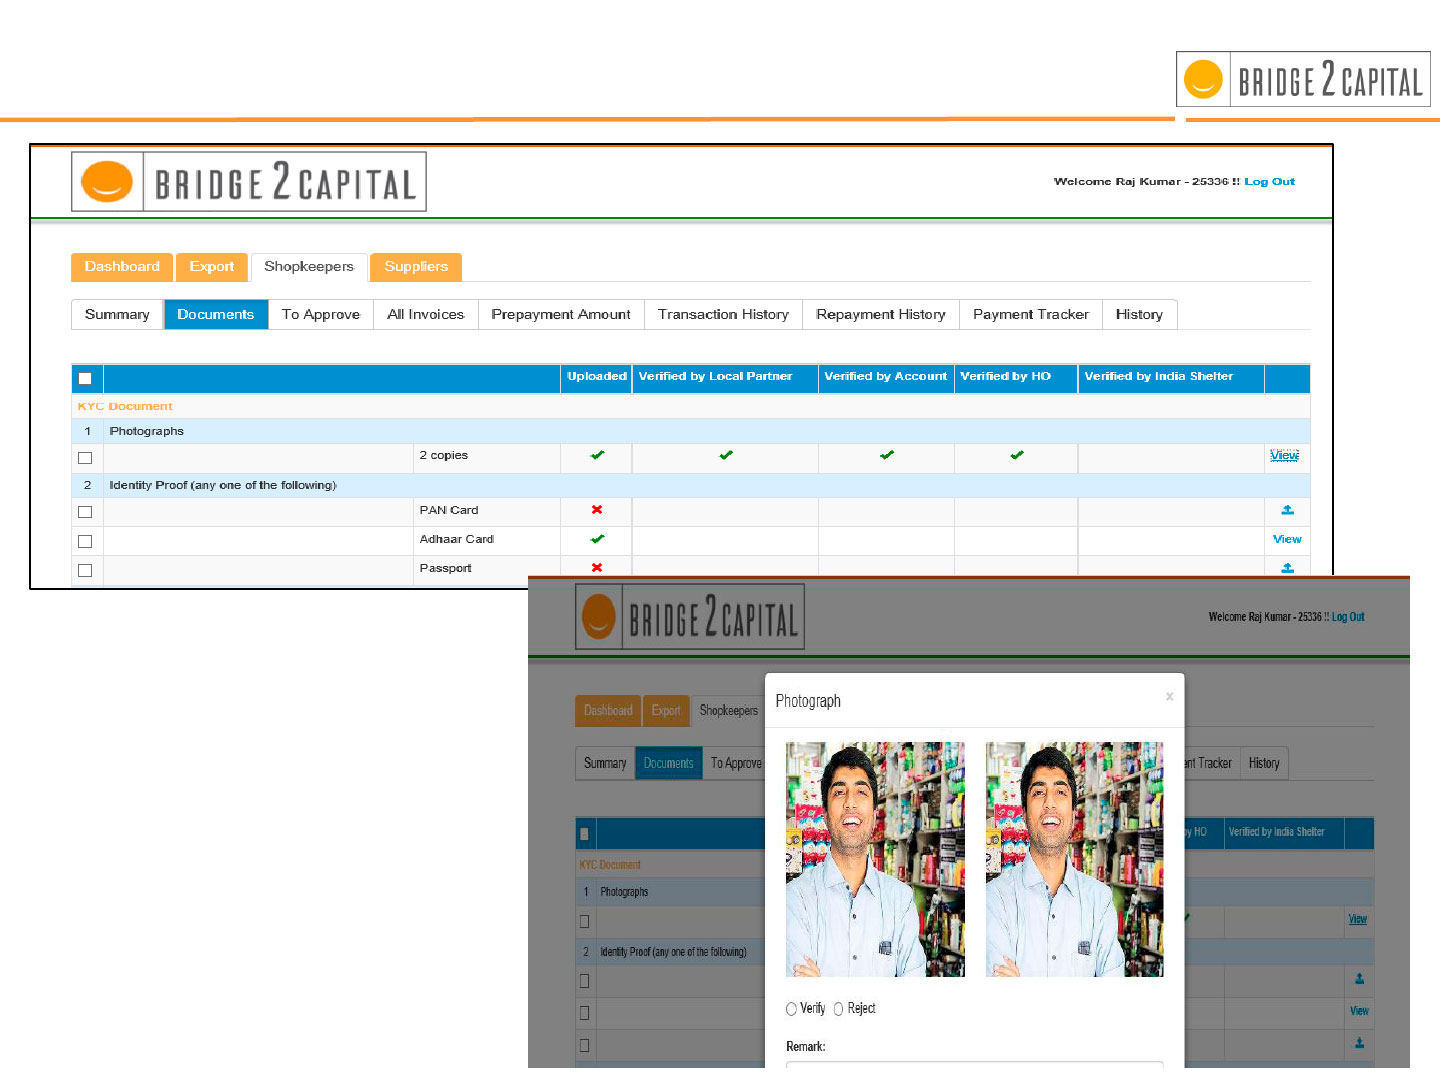
Task: Toggle the select-all checkbox in table header
Action: click(85, 378)
